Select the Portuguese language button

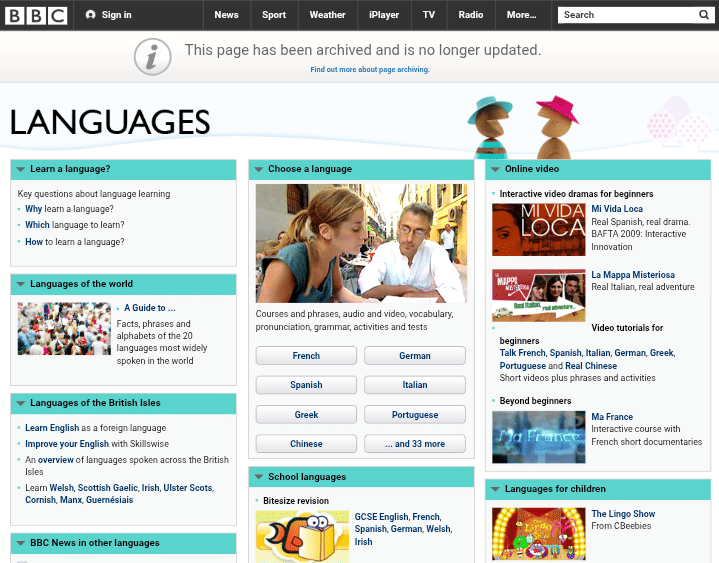pyautogui.click(x=415, y=415)
